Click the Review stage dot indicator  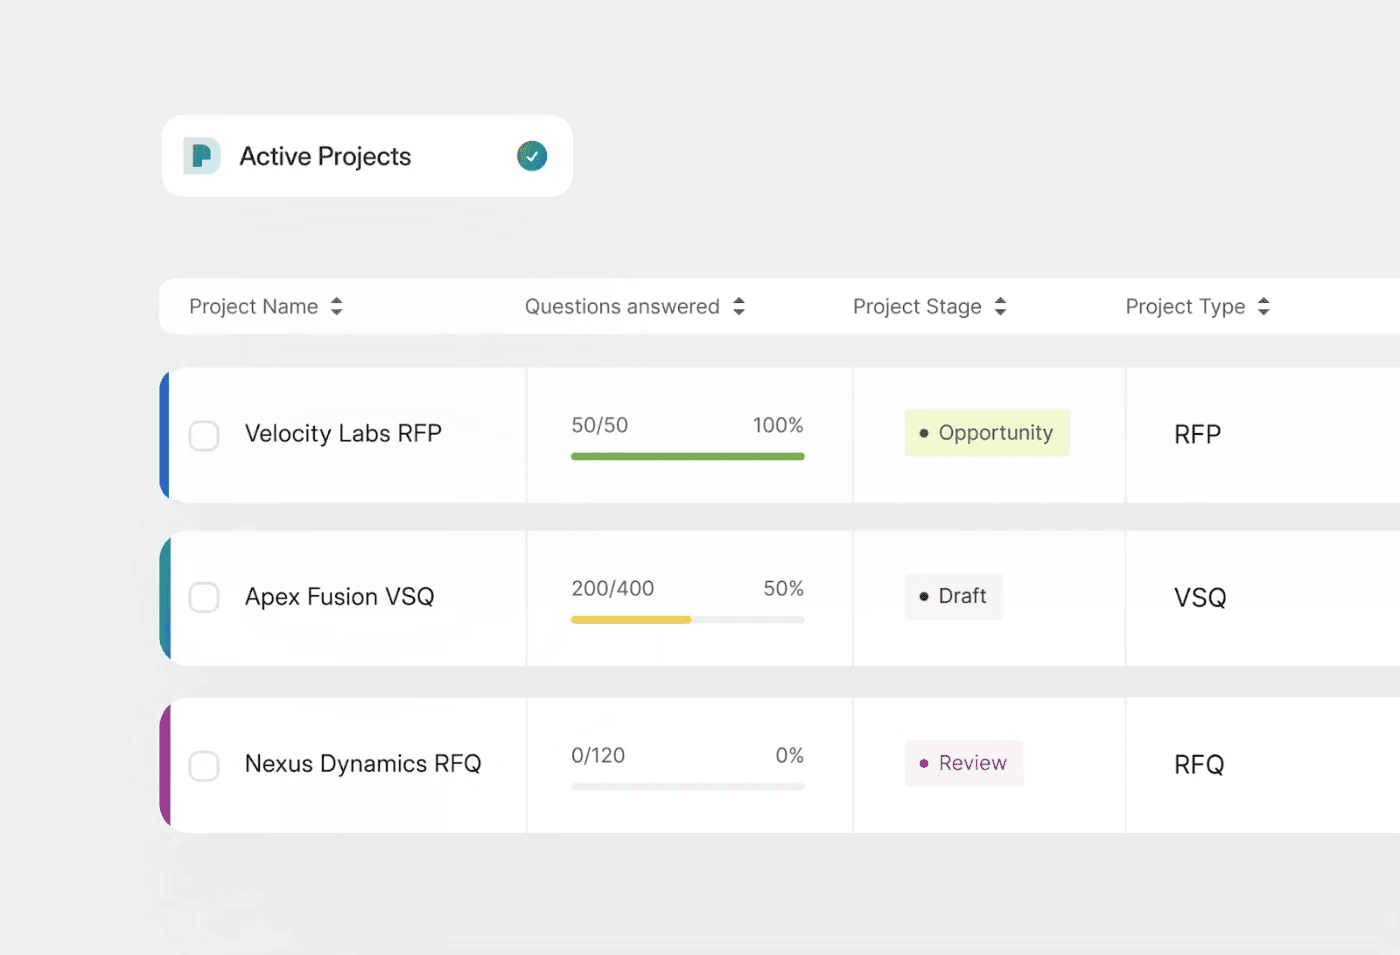923,763
